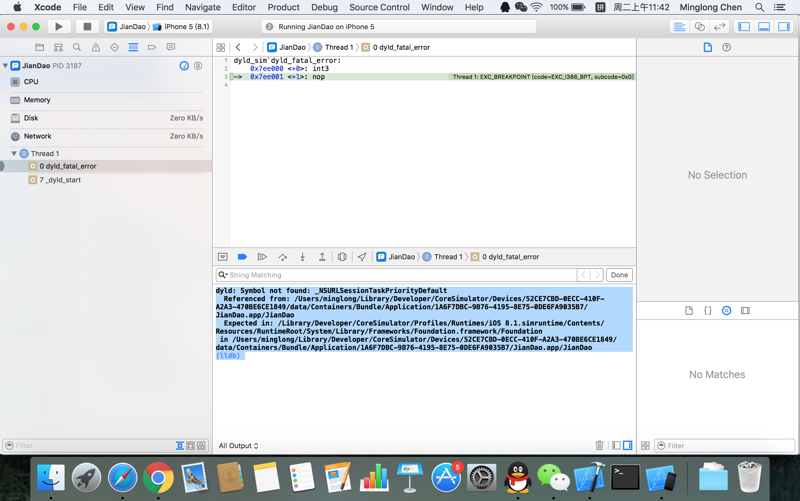Toggle the Debug area visibility
The height and width of the screenshot is (501, 800).
[x=764, y=27]
